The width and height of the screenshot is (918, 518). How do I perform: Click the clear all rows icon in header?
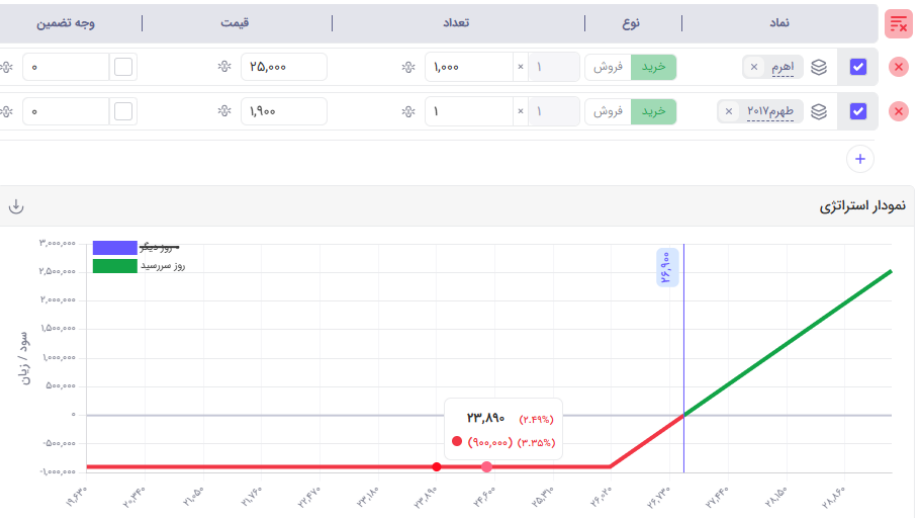(x=898, y=24)
